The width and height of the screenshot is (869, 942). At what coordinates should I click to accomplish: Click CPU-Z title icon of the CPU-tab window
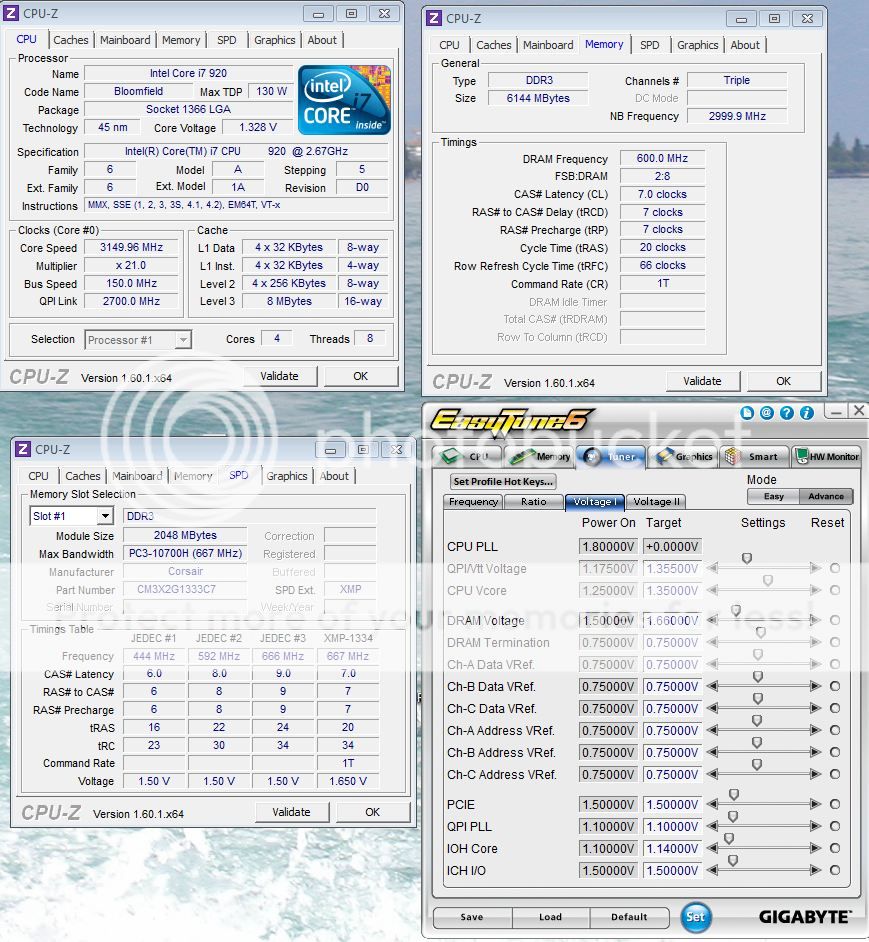pyautogui.click(x=11, y=13)
